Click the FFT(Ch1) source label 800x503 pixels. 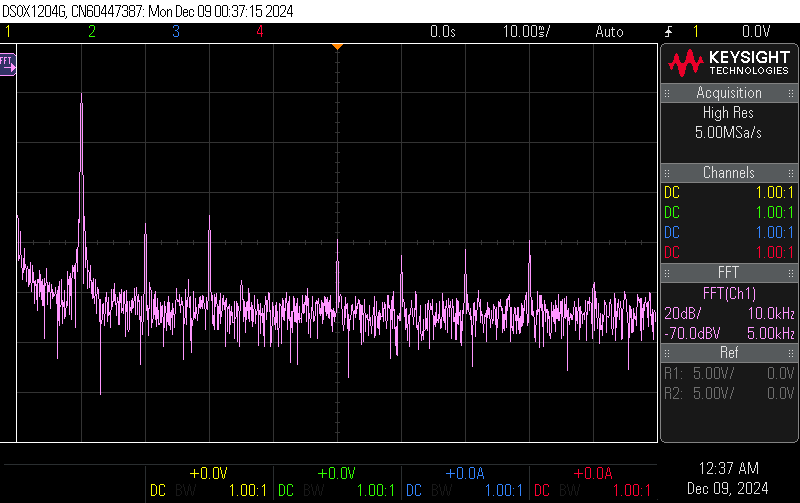tap(729, 293)
